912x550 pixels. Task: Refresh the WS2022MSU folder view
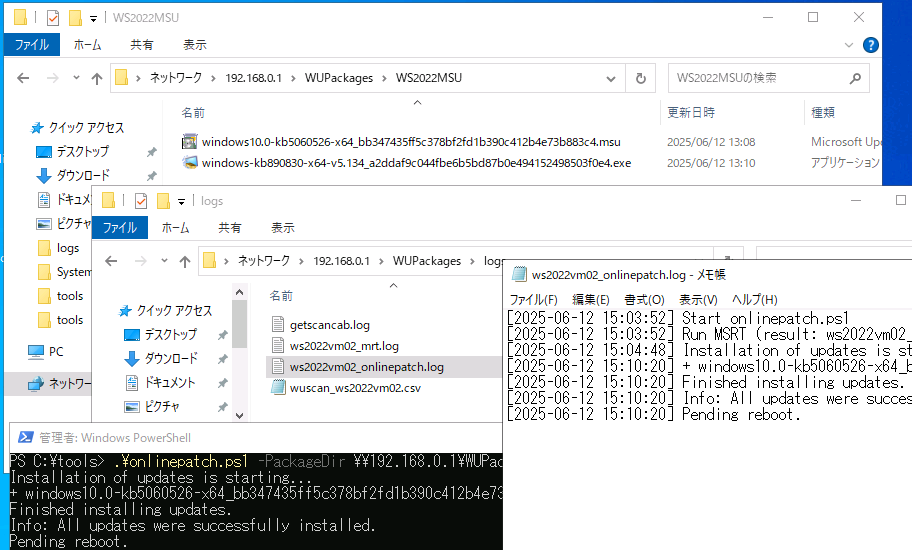(640, 78)
